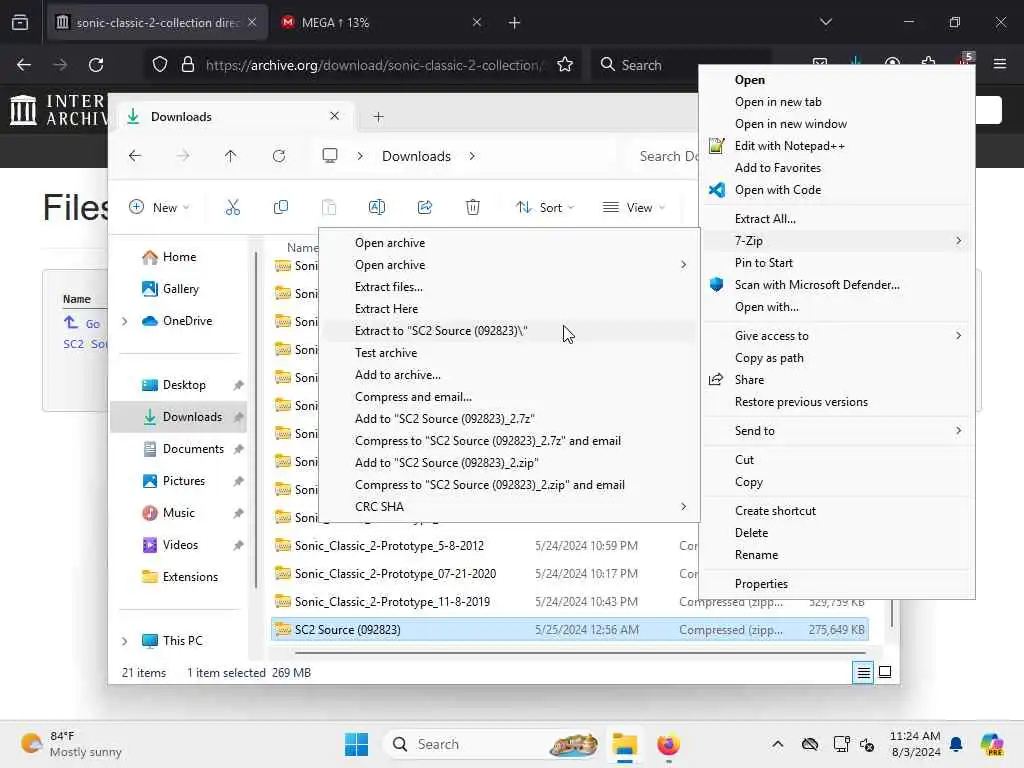The width and height of the screenshot is (1024, 768).
Task: Open the notification bell in taskbar
Action: 956,744
